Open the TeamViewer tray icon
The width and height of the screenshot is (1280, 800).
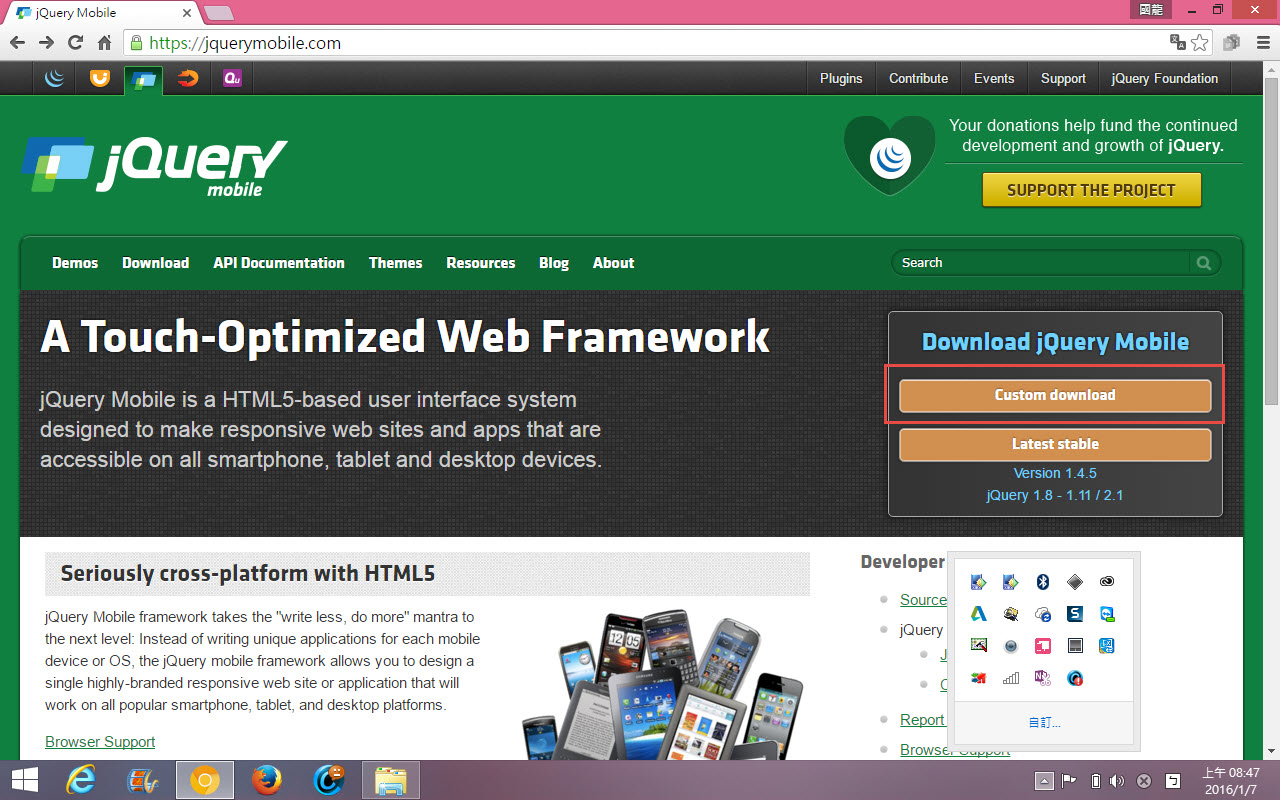pyautogui.click(x=1106, y=614)
